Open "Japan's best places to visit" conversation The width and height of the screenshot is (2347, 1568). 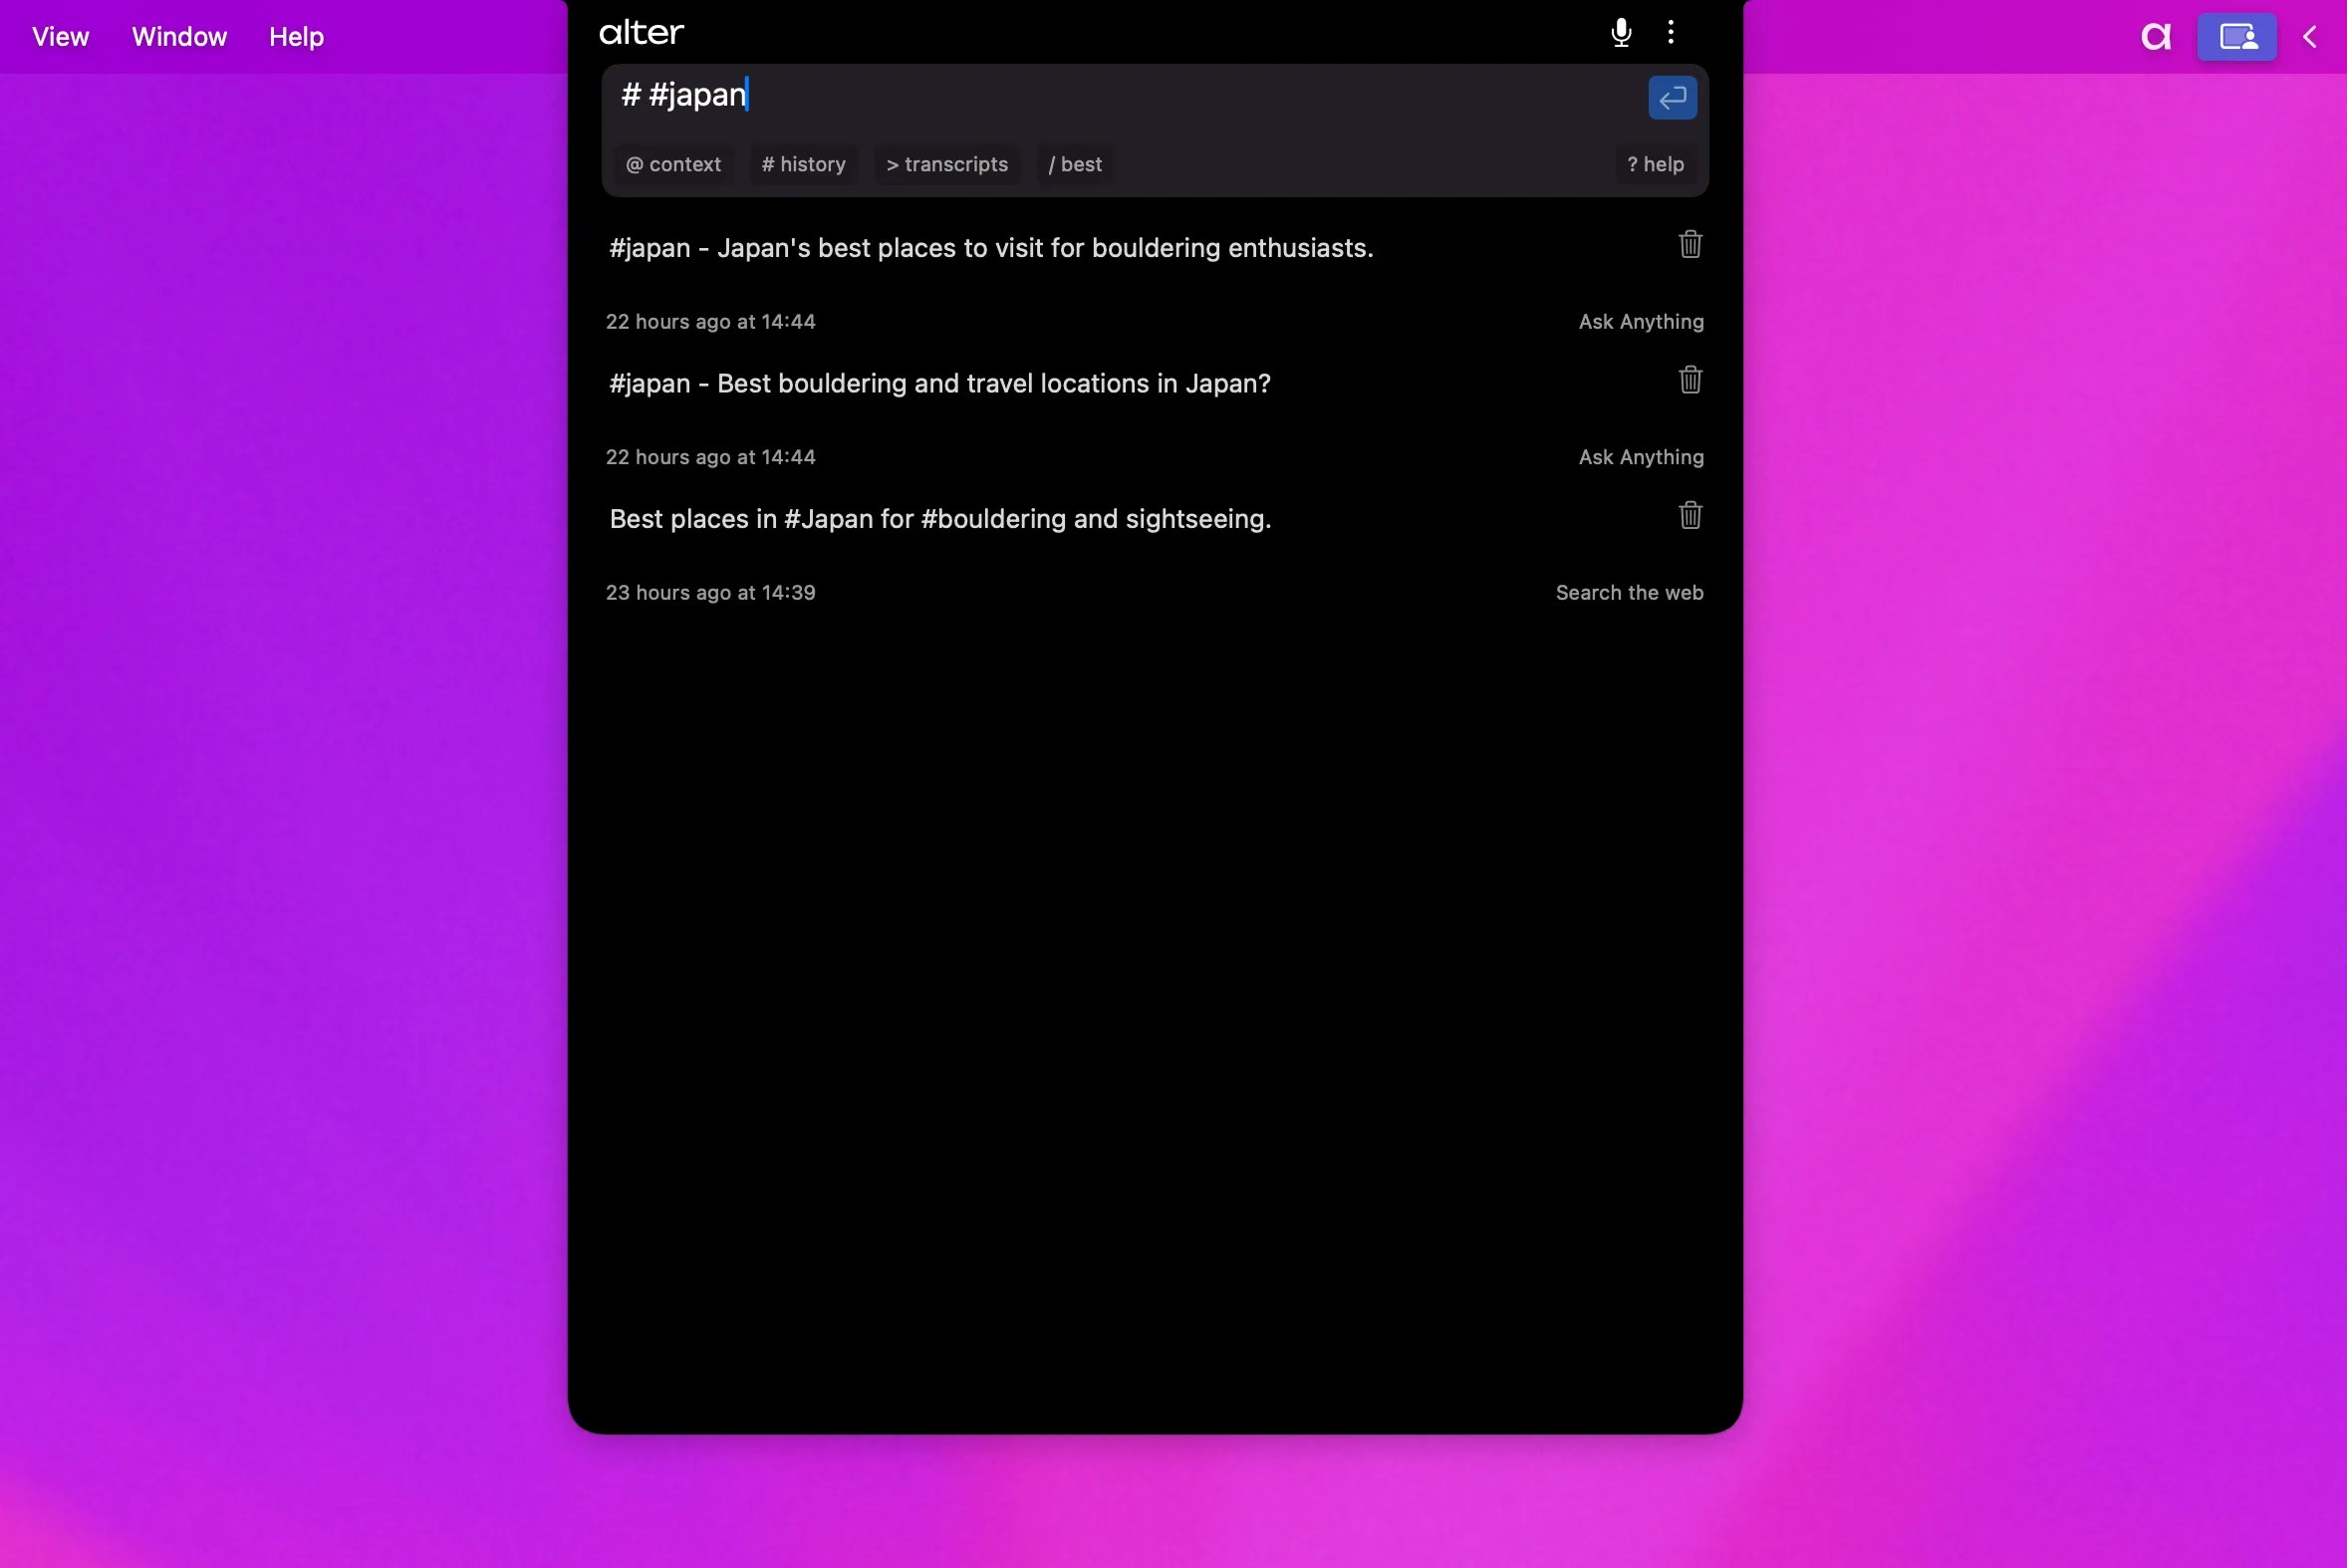(990, 248)
